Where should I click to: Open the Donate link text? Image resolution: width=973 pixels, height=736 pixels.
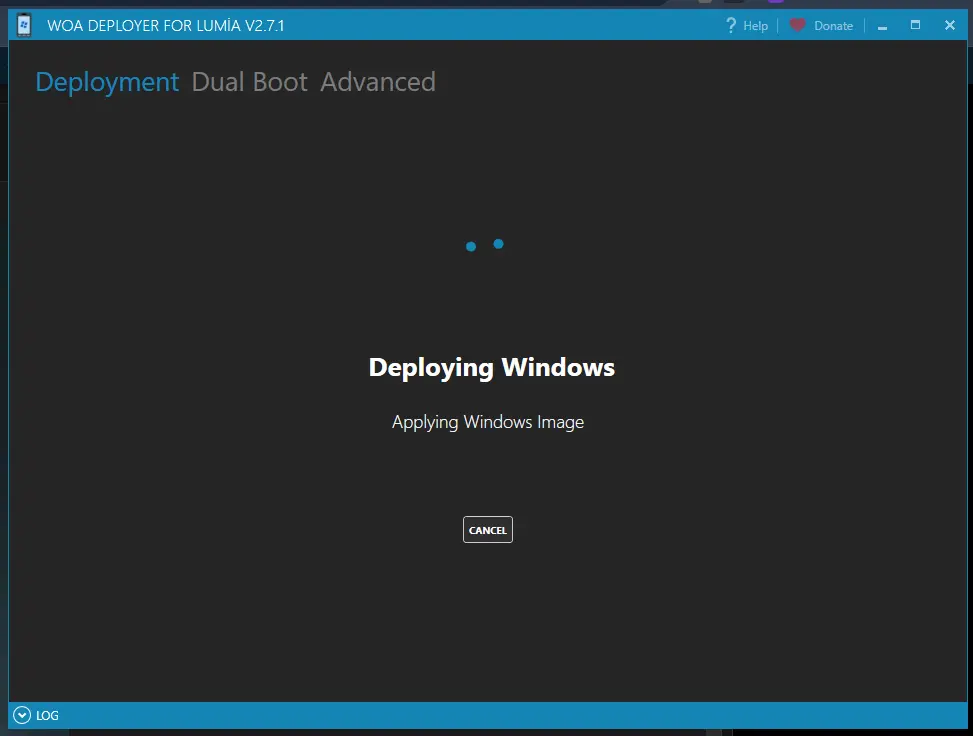(833, 26)
